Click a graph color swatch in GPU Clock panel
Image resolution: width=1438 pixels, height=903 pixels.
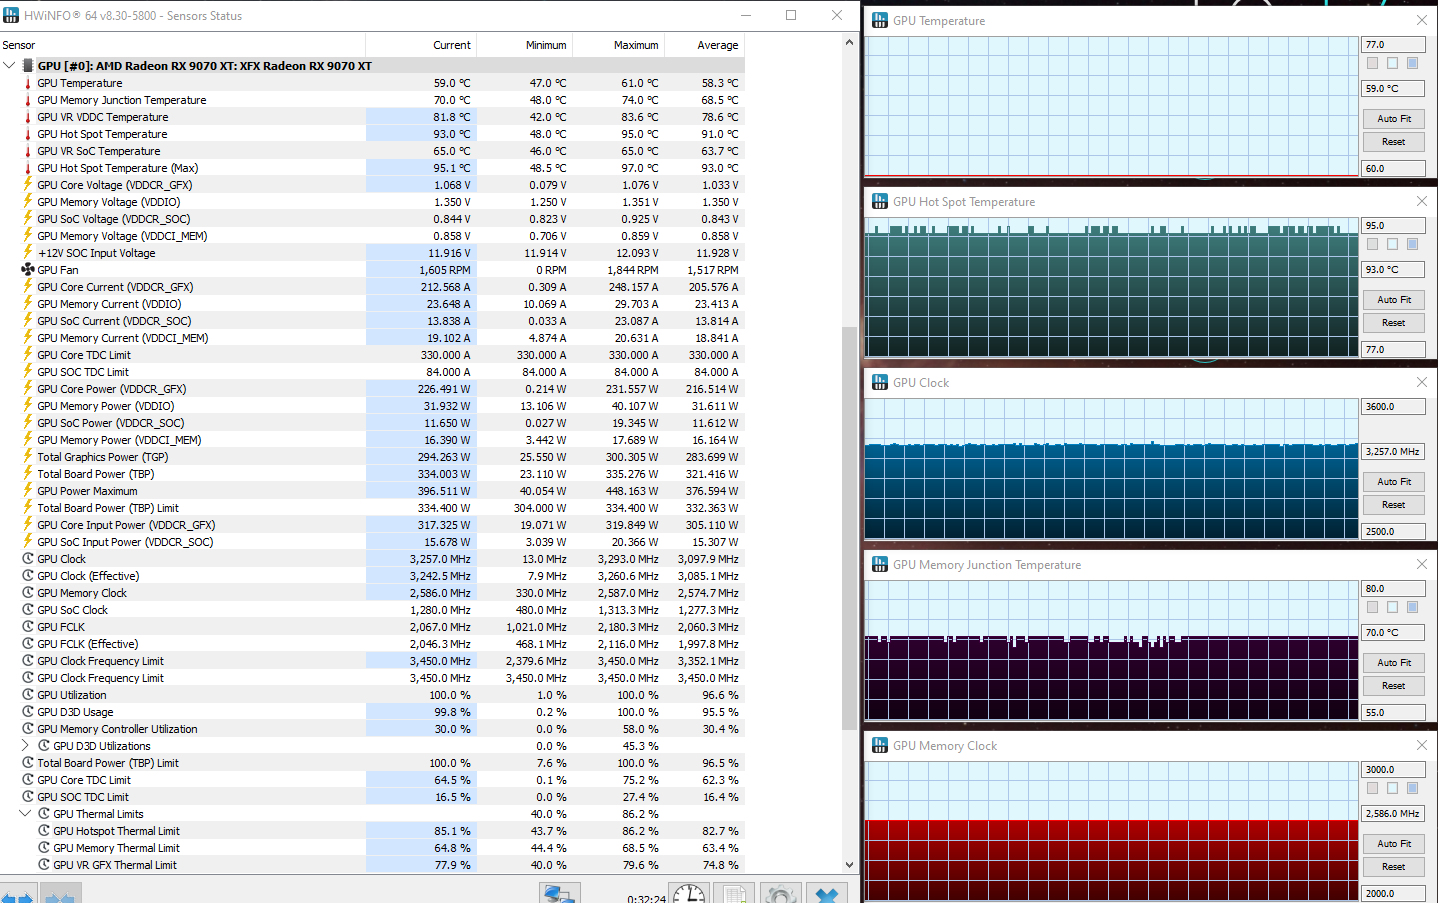(1393, 425)
